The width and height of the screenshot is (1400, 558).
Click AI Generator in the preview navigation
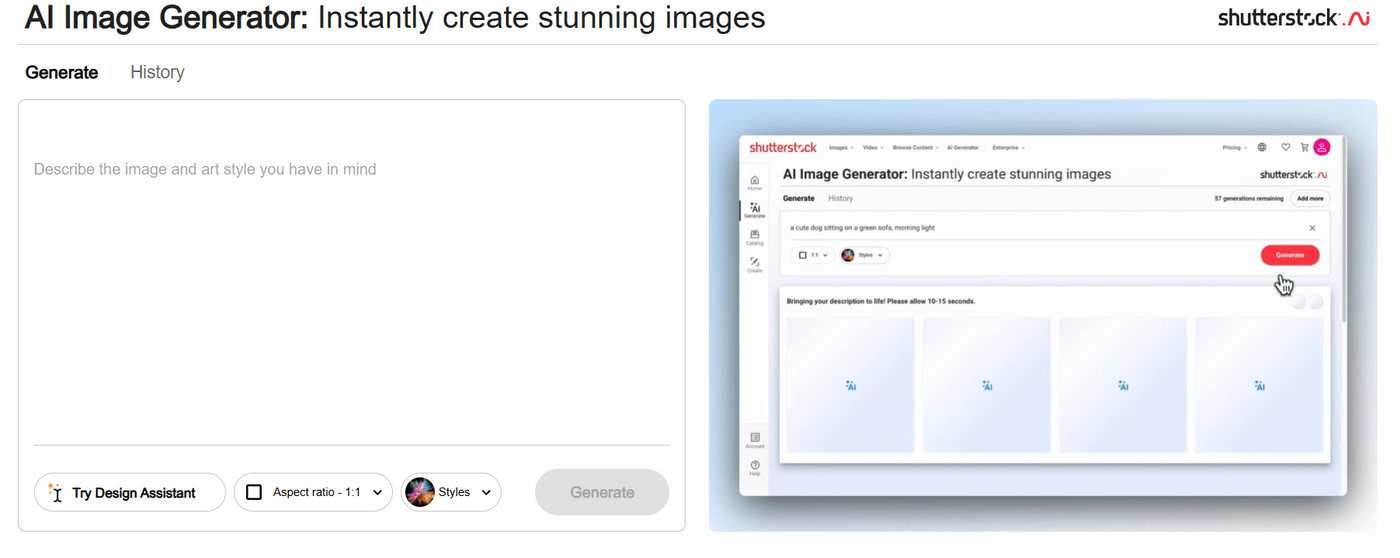click(965, 147)
